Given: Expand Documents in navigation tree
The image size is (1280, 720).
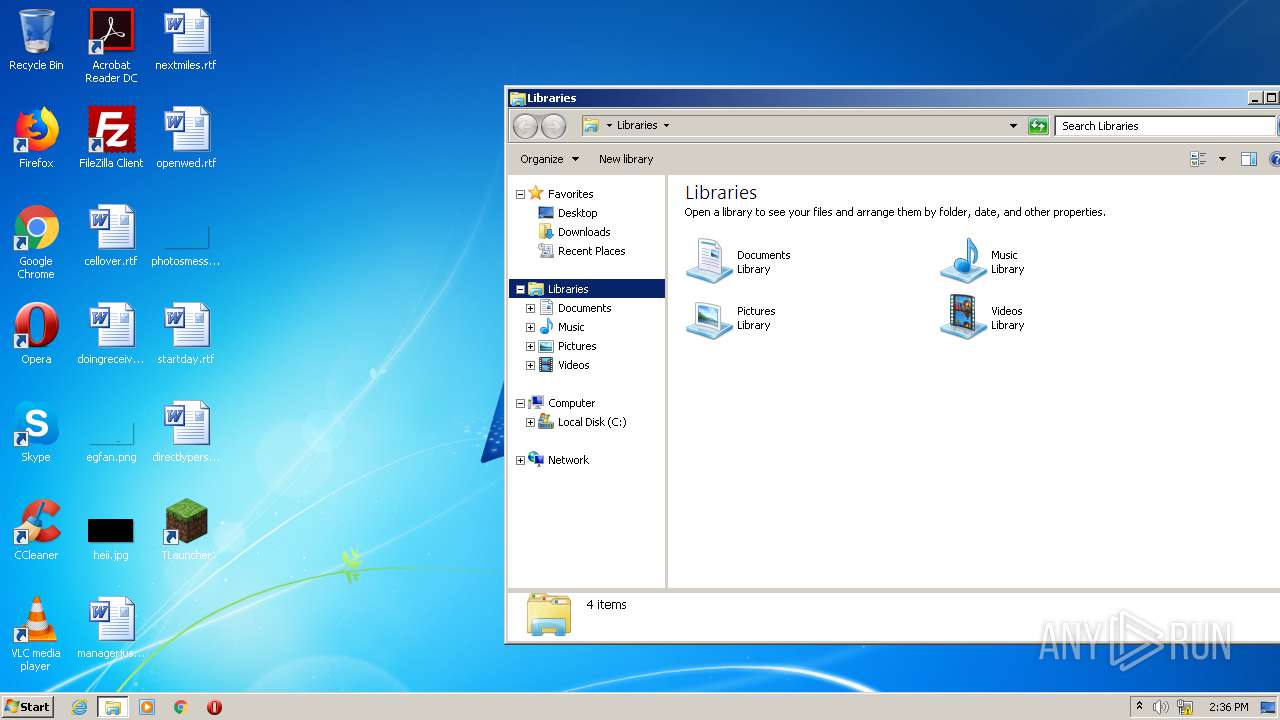Looking at the screenshot, I should tap(530, 308).
